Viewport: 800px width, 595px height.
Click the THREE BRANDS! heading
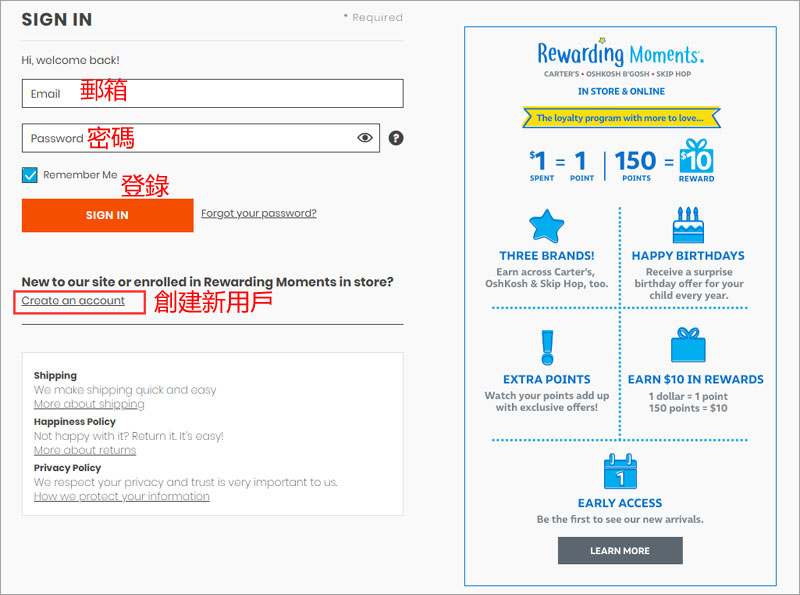coord(547,256)
